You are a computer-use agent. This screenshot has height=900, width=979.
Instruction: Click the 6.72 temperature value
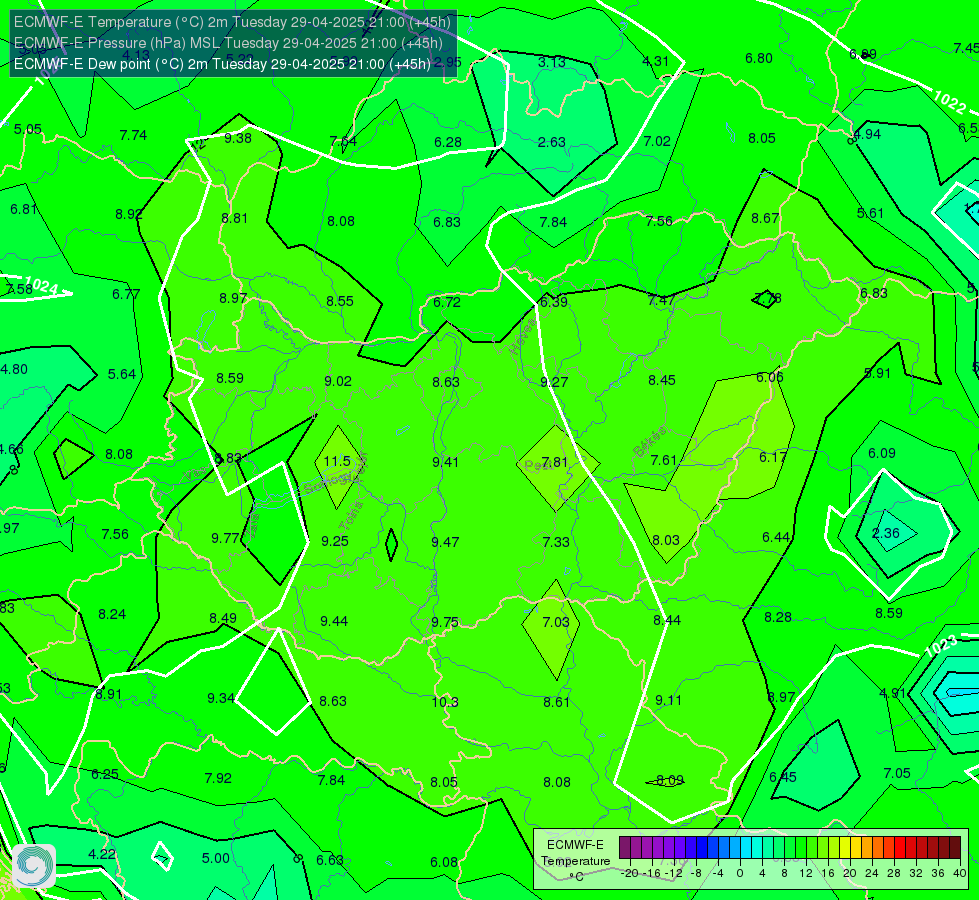coord(447,302)
